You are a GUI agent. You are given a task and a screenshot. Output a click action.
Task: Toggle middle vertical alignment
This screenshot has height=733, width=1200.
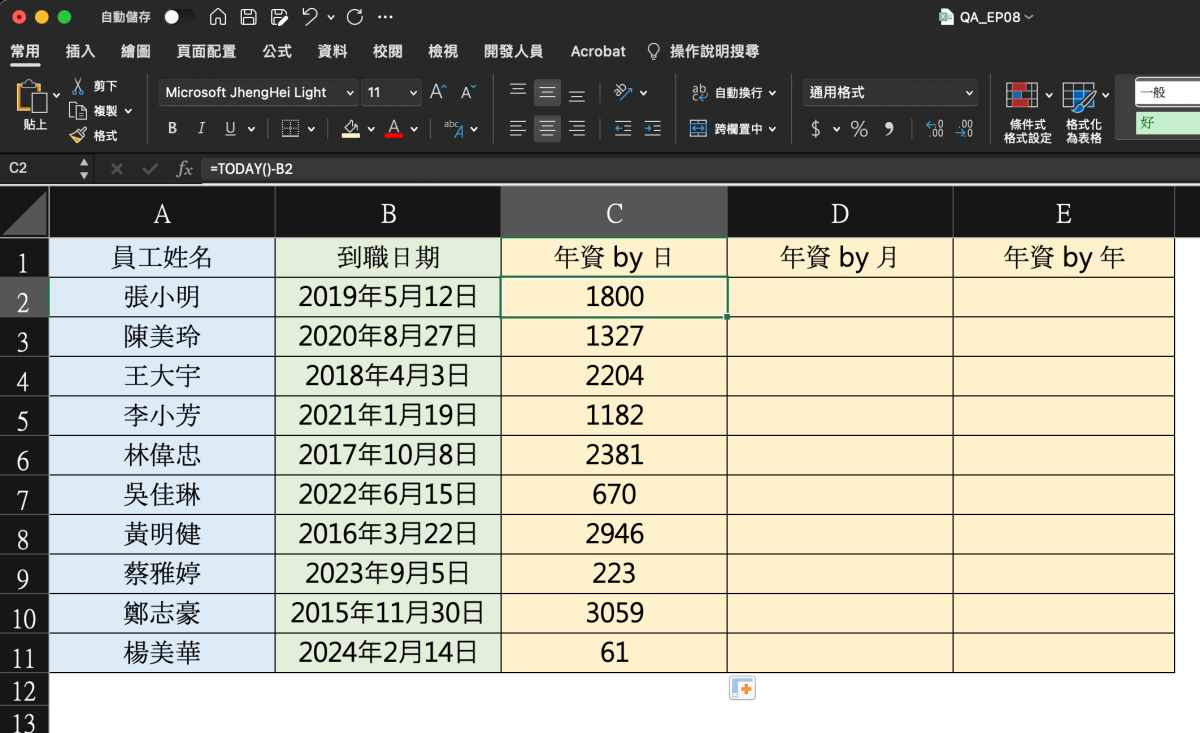click(547, 92)
